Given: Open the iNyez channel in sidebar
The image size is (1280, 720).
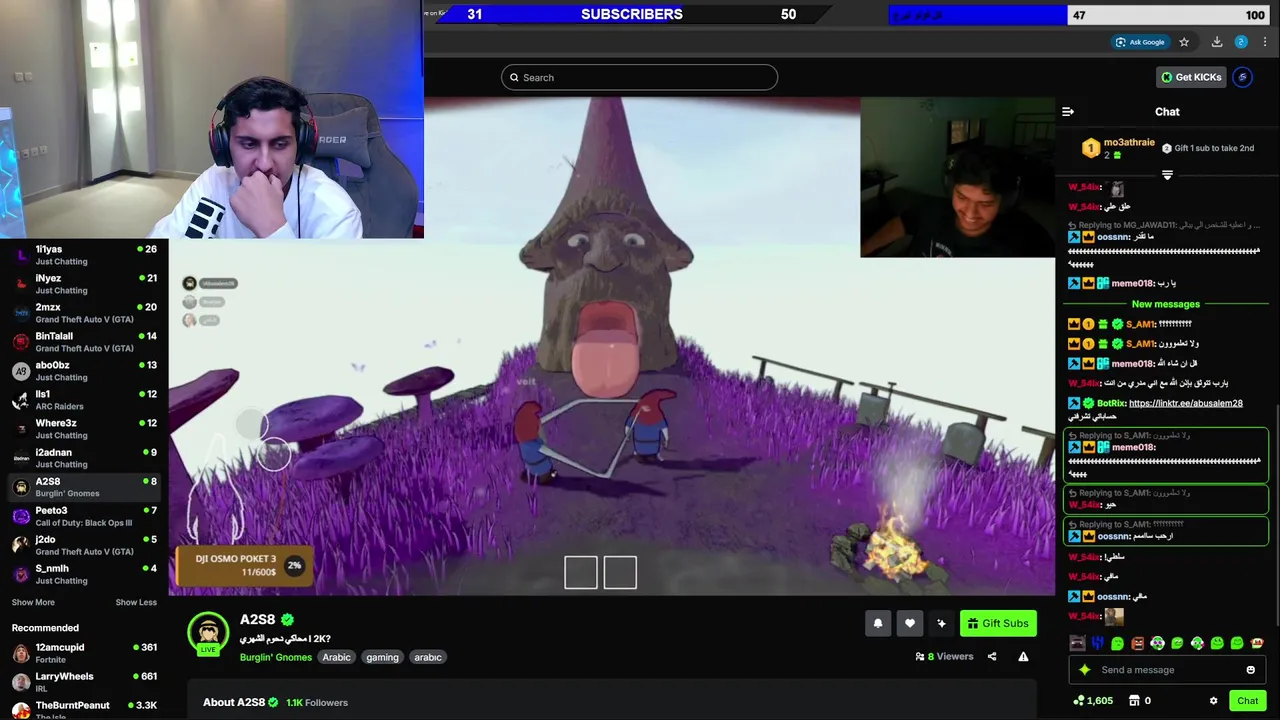Looking at the screenshot, I should pos(84,284).
